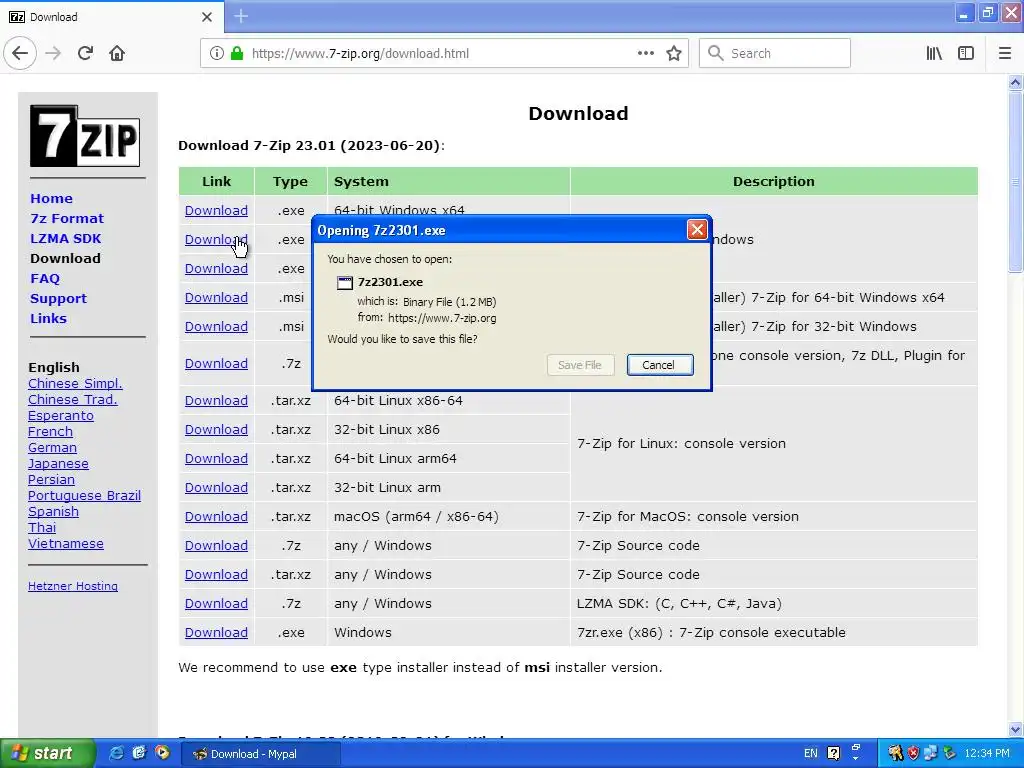Click the green padlock security icon

pyautogui.click(x=237, y=54)
